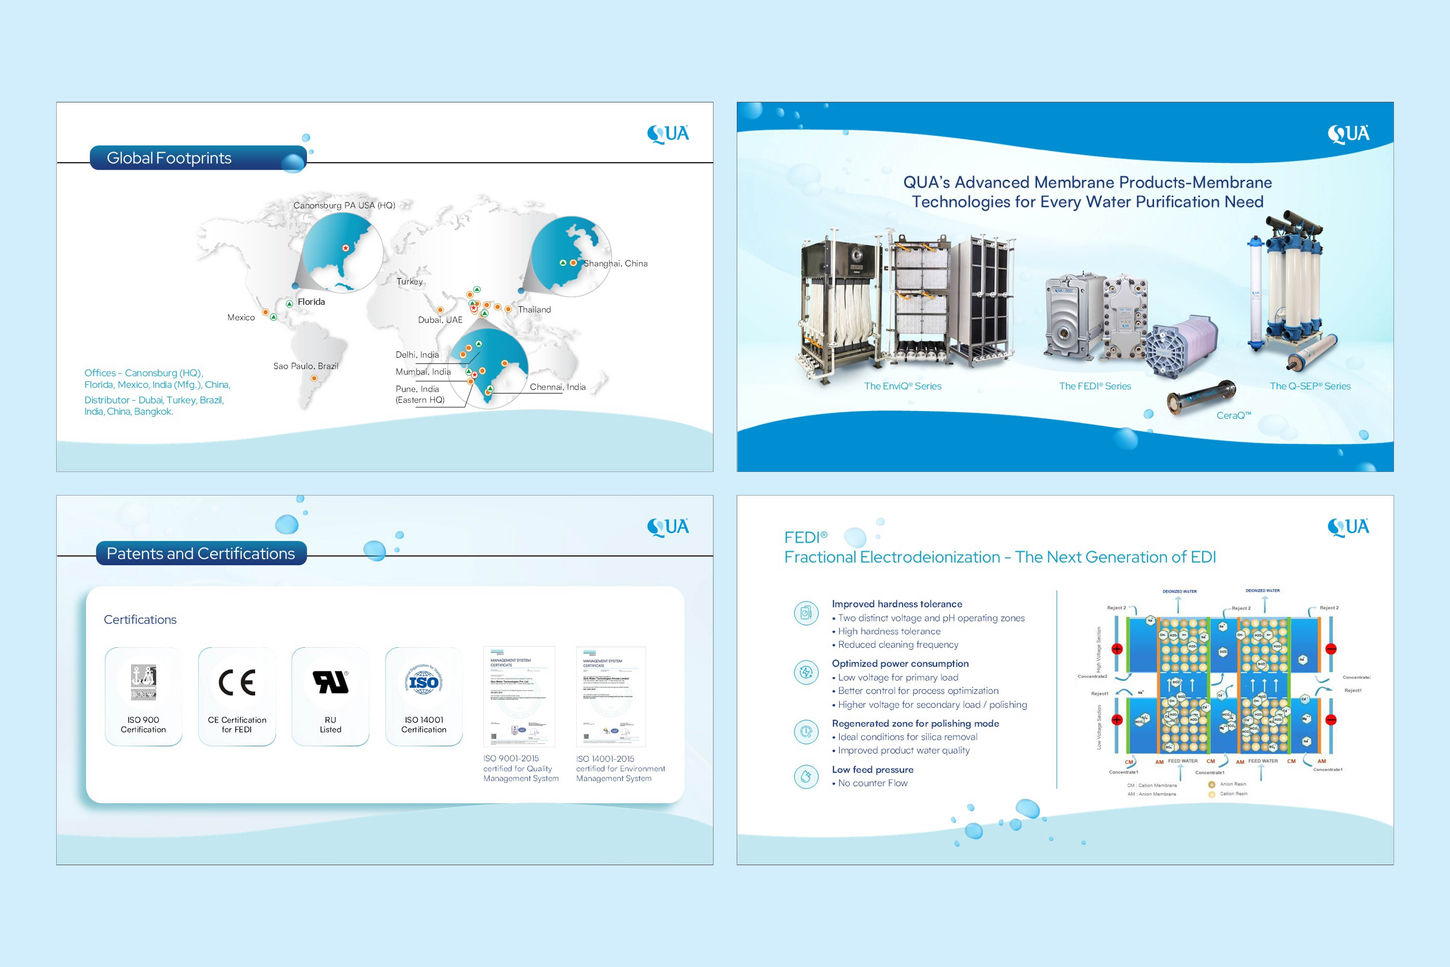Click the Certifications heading
This screenshot has height=967, width=1450.
140,620
